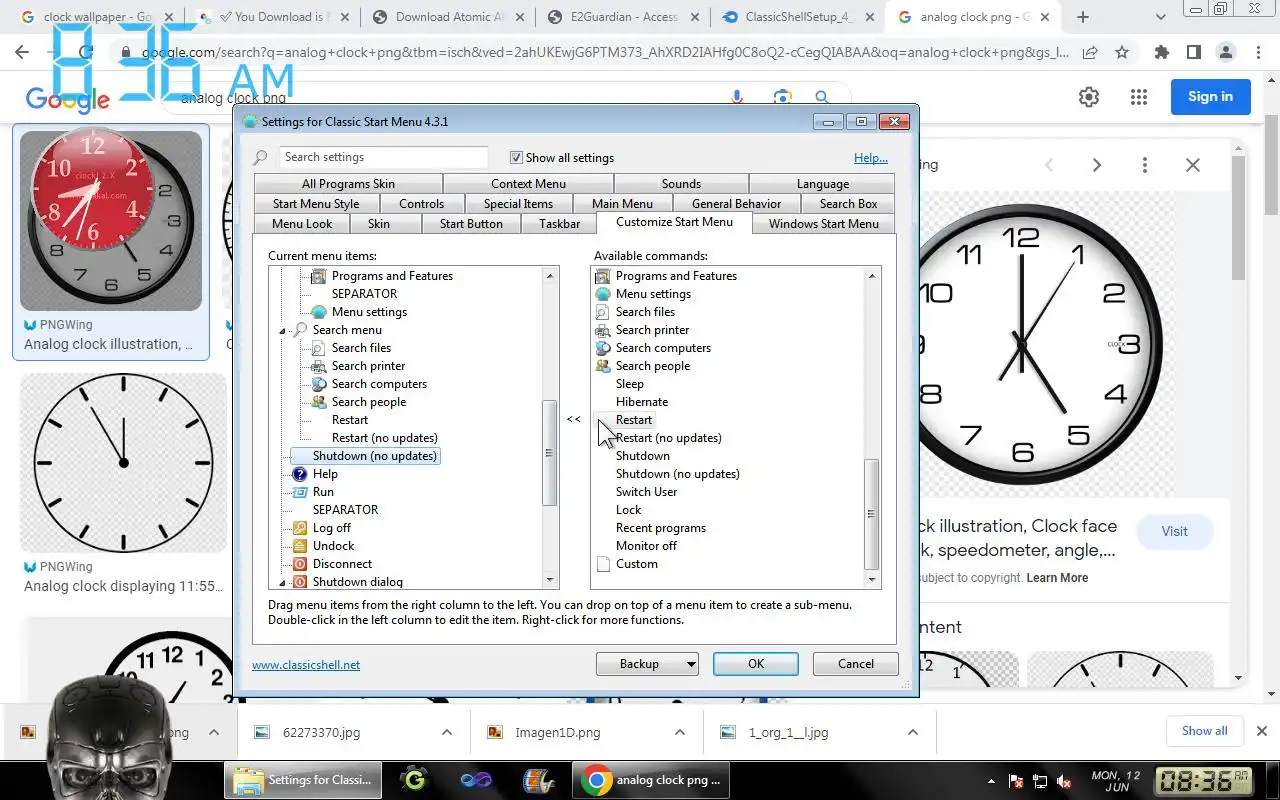The image size is (1280, 800).
Task: Select Switch User in Available commands
Action: click(x=646, y=492)
